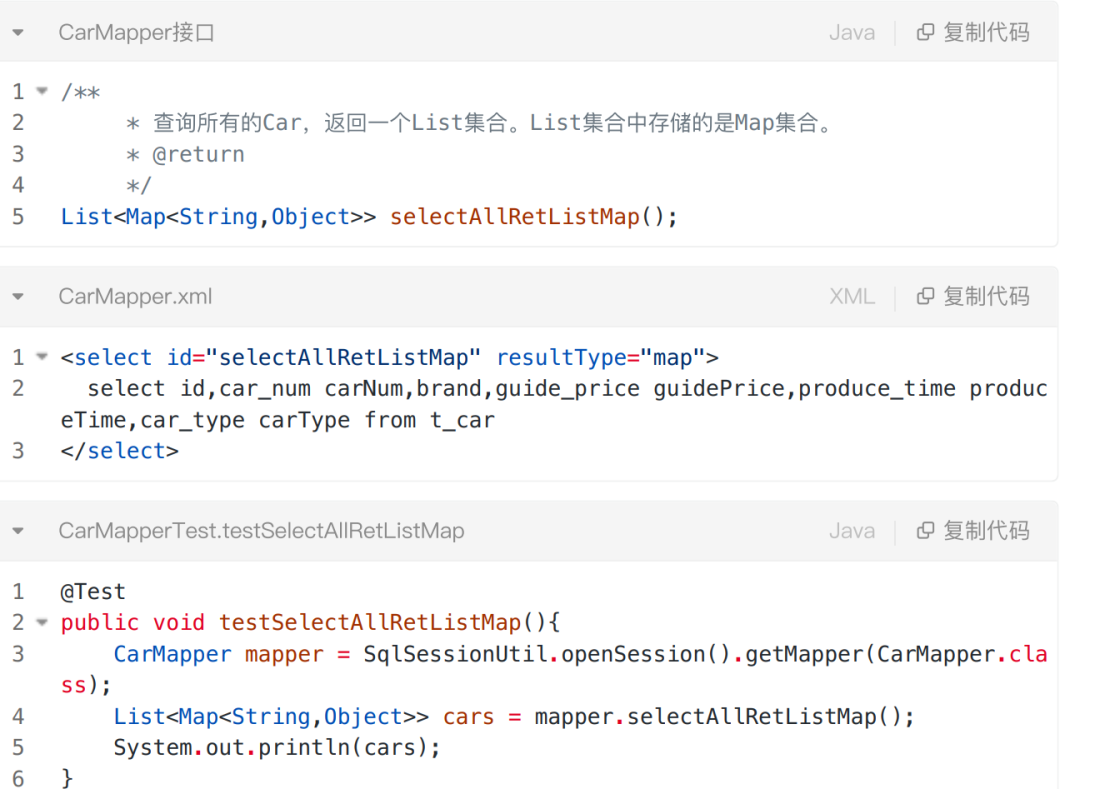Click the closing </select> tag
The image size is (1120, 789).
[120, 451]
